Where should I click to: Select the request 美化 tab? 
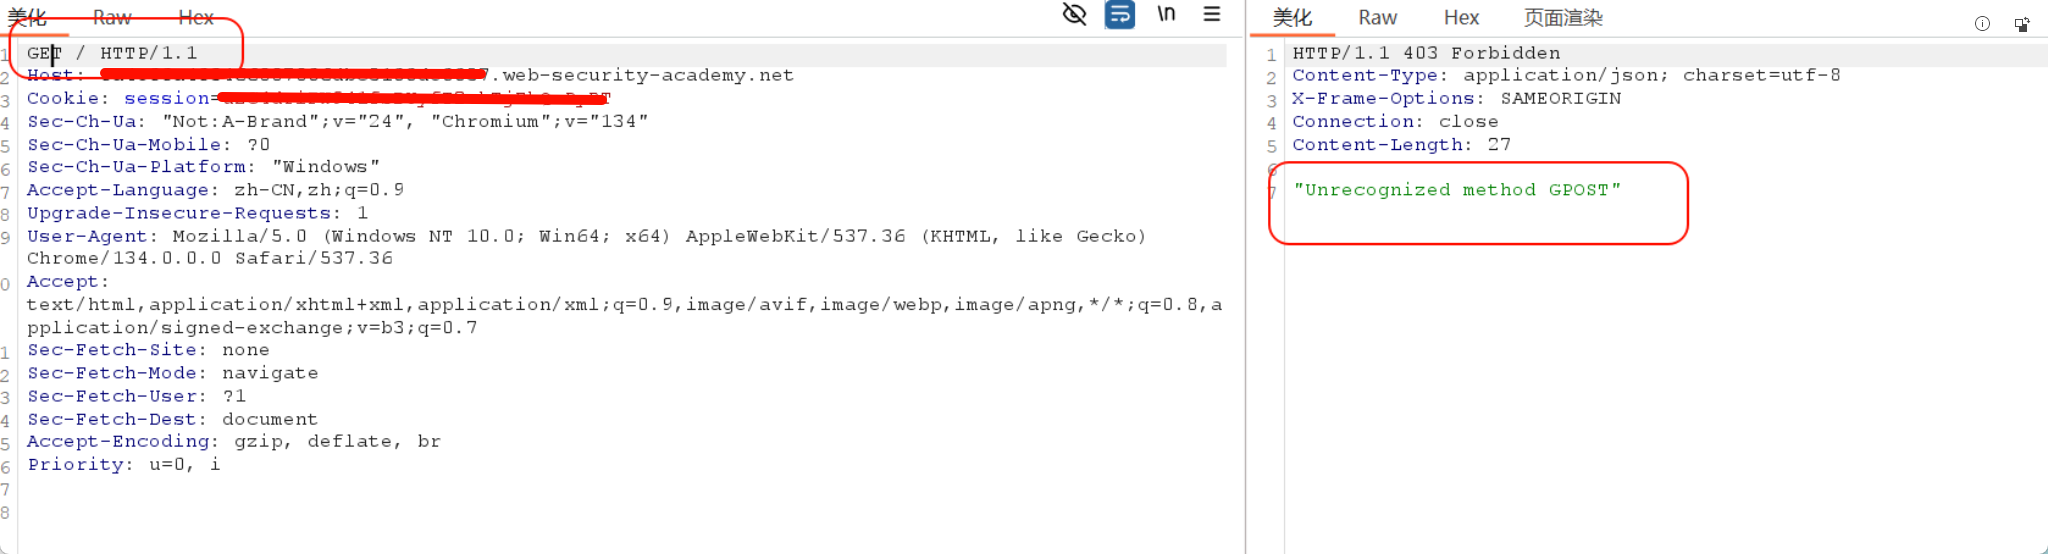(27, 18)
